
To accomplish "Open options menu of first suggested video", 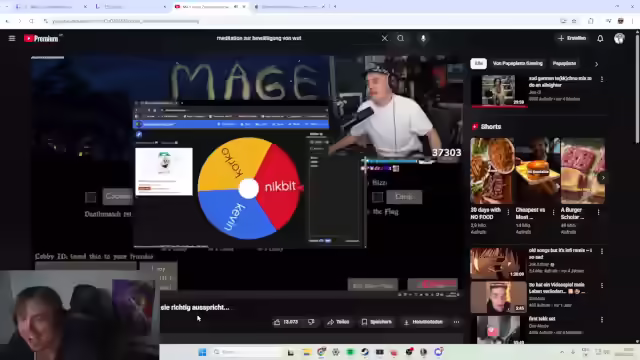I will click(x=602, y=79).
